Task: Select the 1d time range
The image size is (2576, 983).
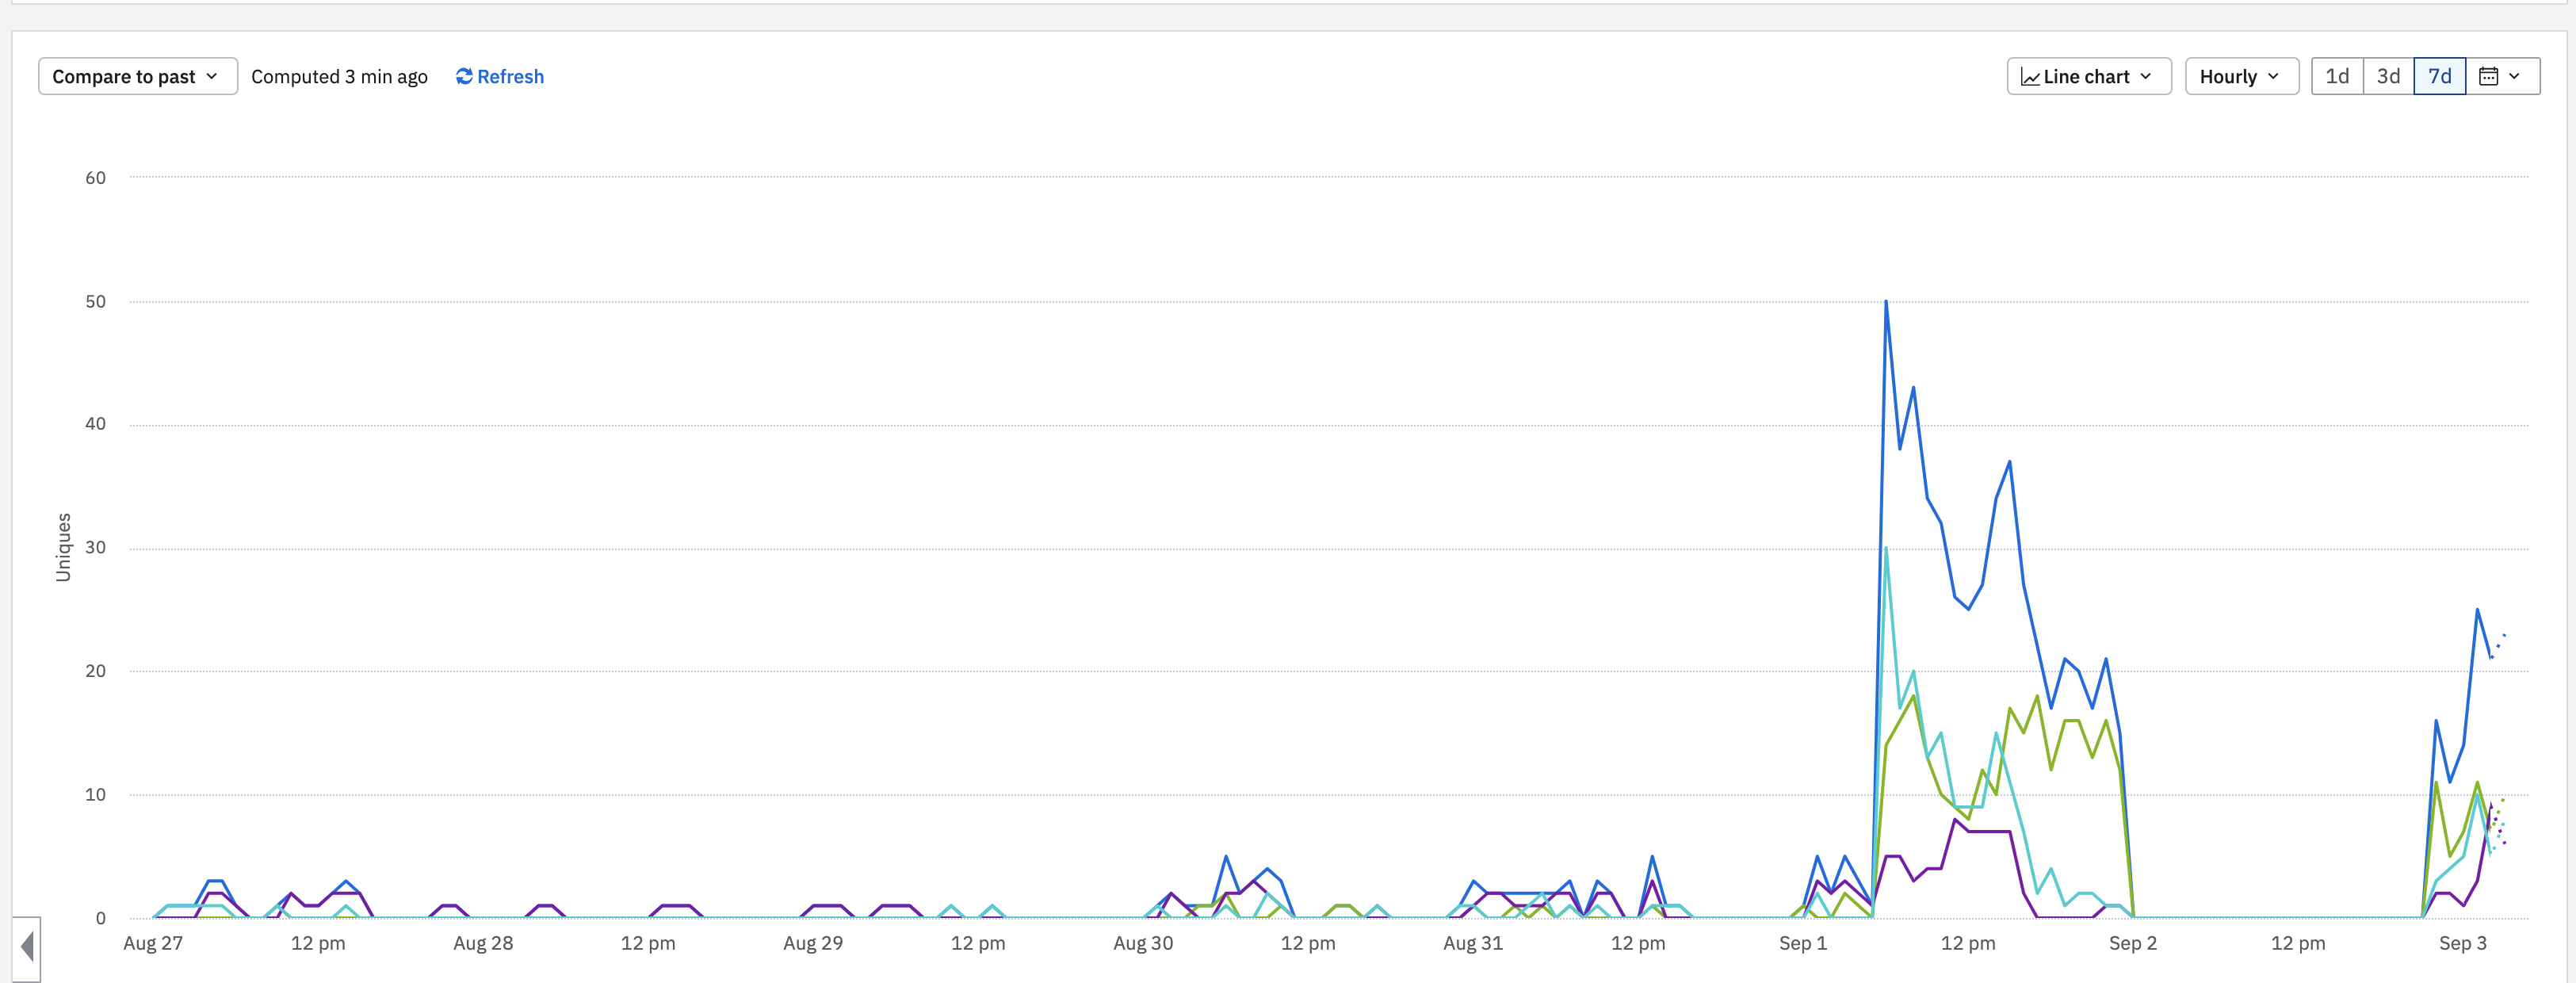Action: [x=2338, y=77]
